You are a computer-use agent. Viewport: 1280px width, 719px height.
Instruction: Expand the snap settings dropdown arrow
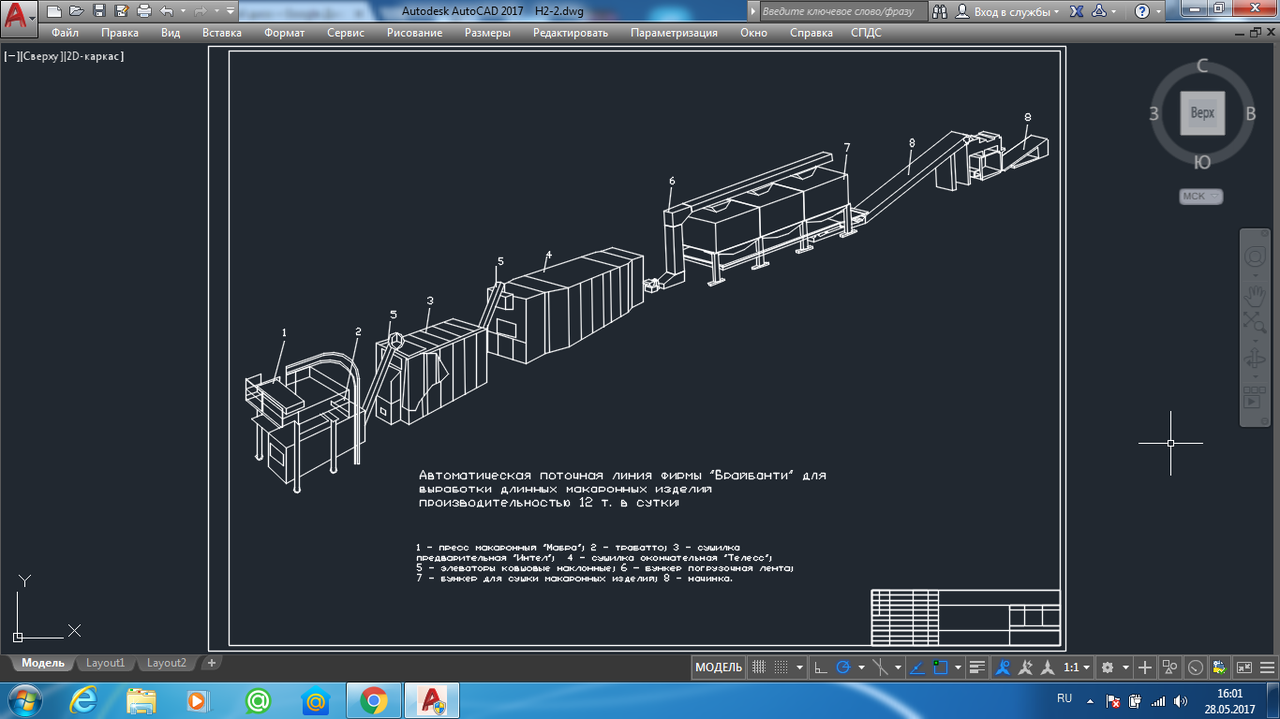800,667
